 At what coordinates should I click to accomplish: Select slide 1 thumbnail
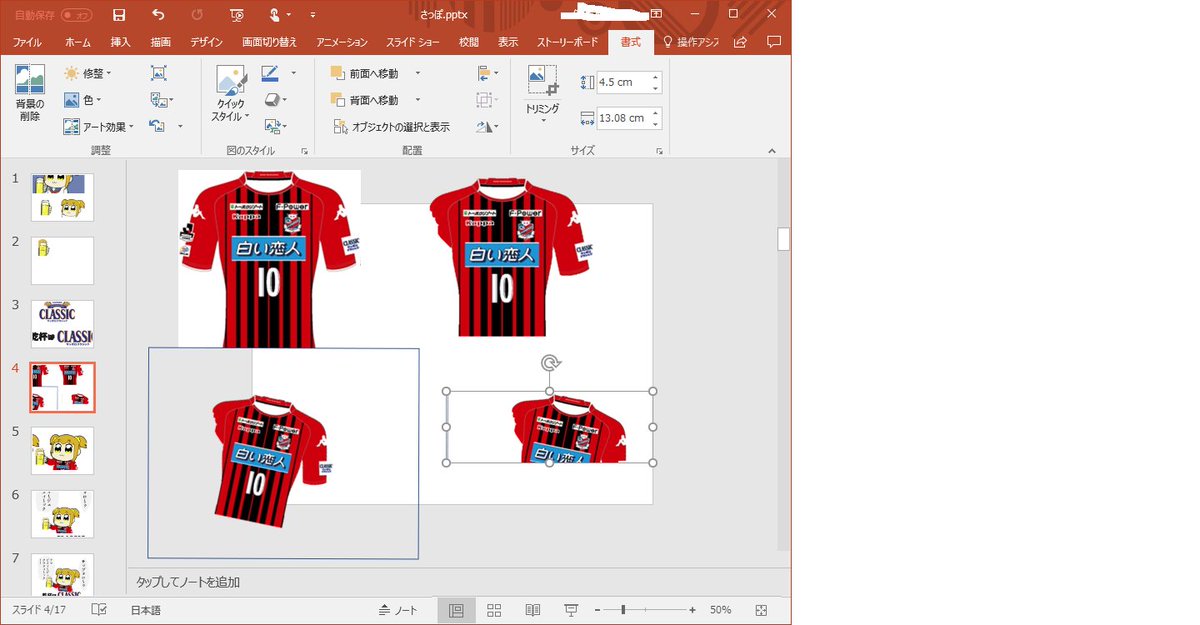click(62, 197)
